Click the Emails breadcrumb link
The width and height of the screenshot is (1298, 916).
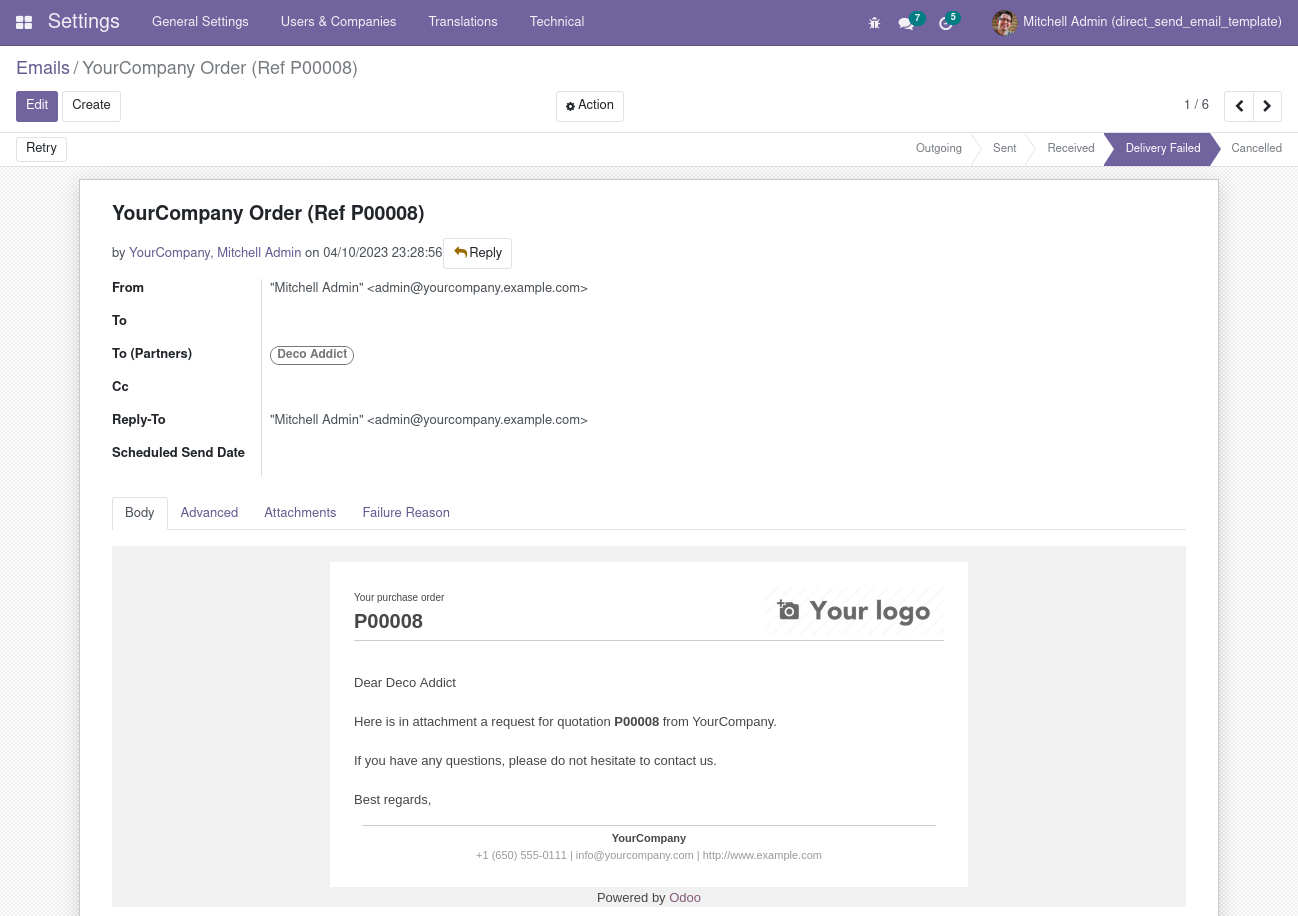[x=43, y=68]
